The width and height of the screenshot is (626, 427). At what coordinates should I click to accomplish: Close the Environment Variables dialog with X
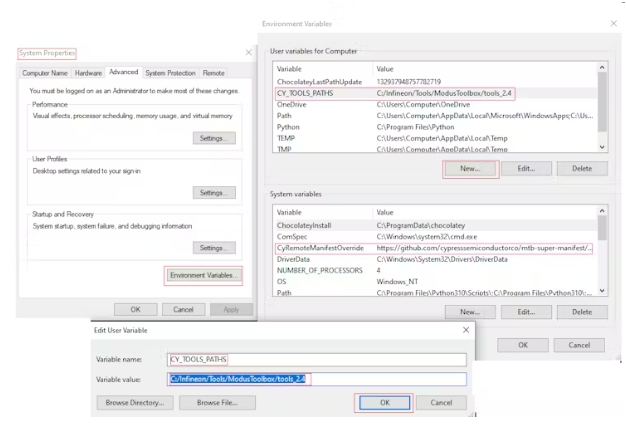[612, 22]
